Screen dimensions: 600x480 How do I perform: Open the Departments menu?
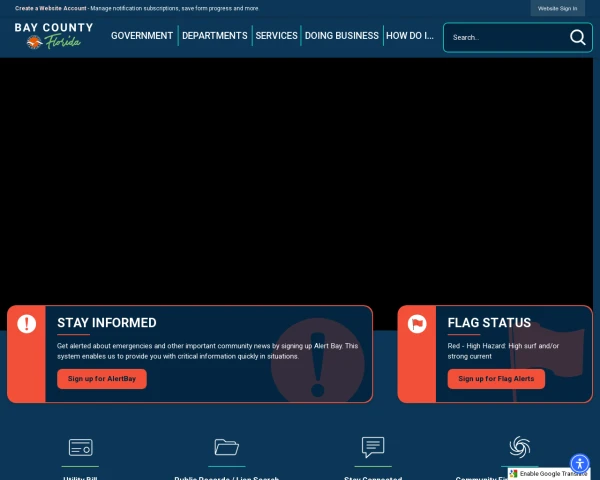tap(215, 36)
